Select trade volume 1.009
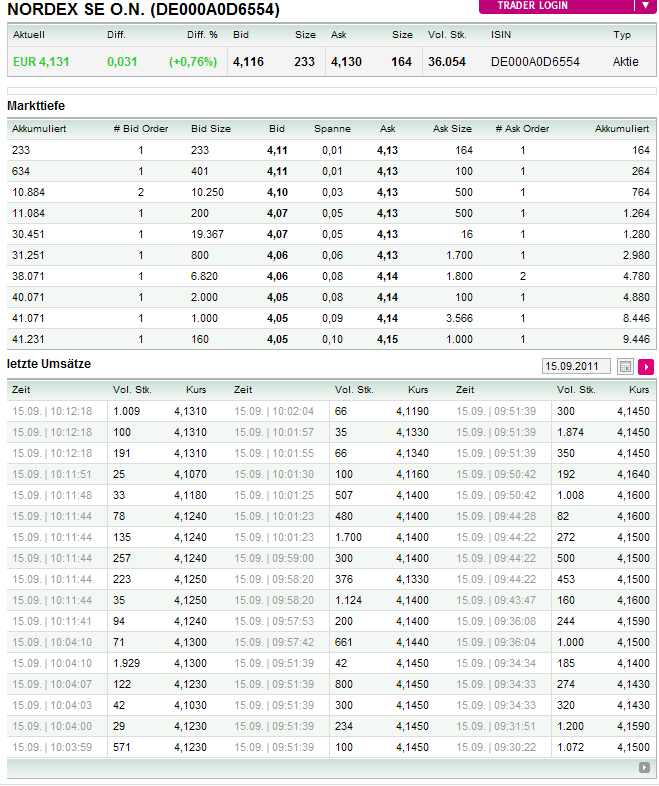 (x=127, y=412)
